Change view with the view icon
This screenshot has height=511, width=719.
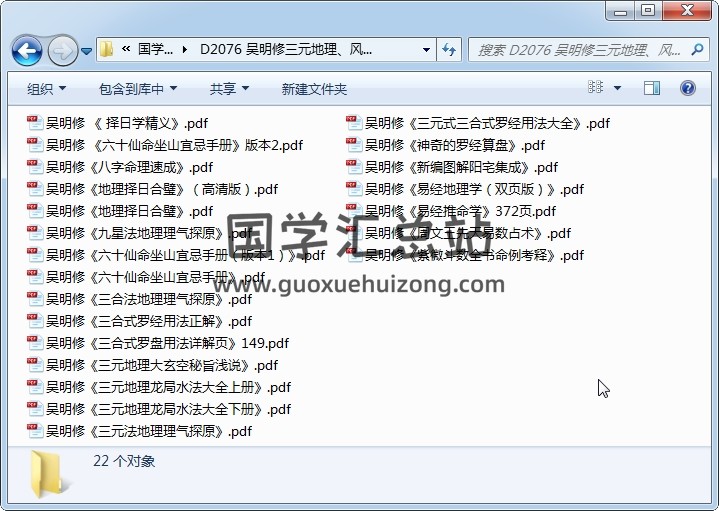tap(595, 87)
